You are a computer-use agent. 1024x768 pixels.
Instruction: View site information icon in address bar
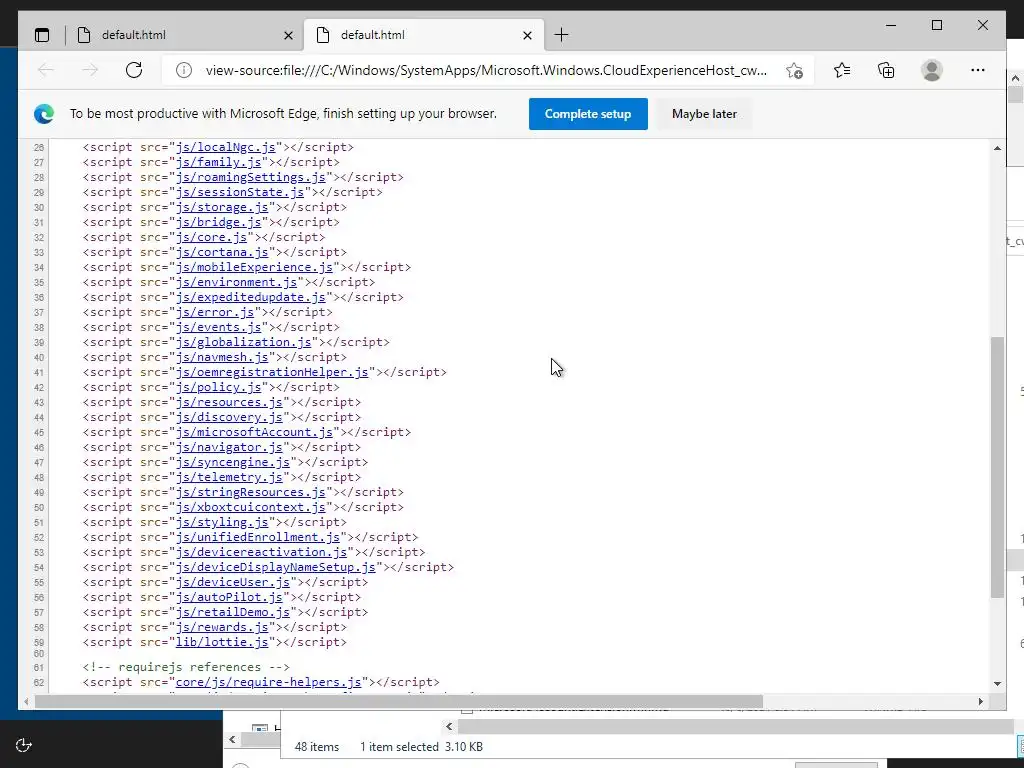point(184,70)
